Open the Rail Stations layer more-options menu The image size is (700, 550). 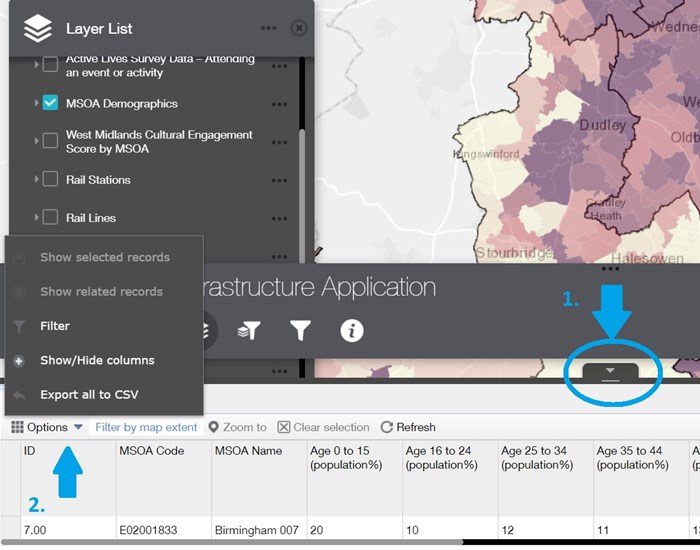280,181
